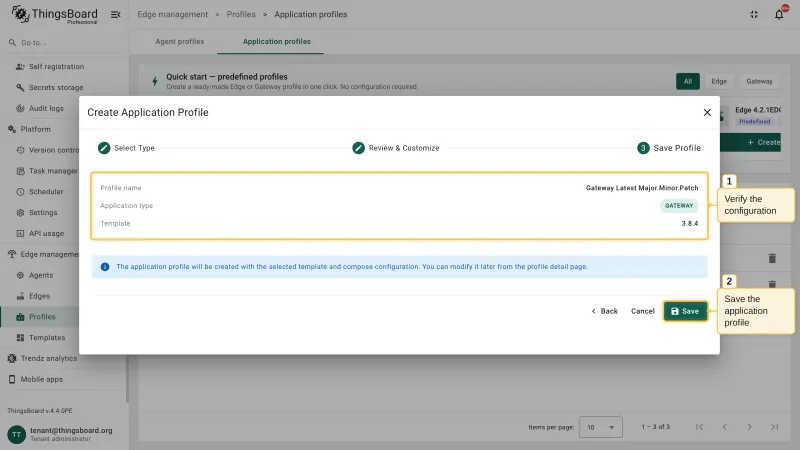The height and width of the screenshot is (450, 800).
Task: Click the Secrets storage key icon
Action: coord(20,88)
